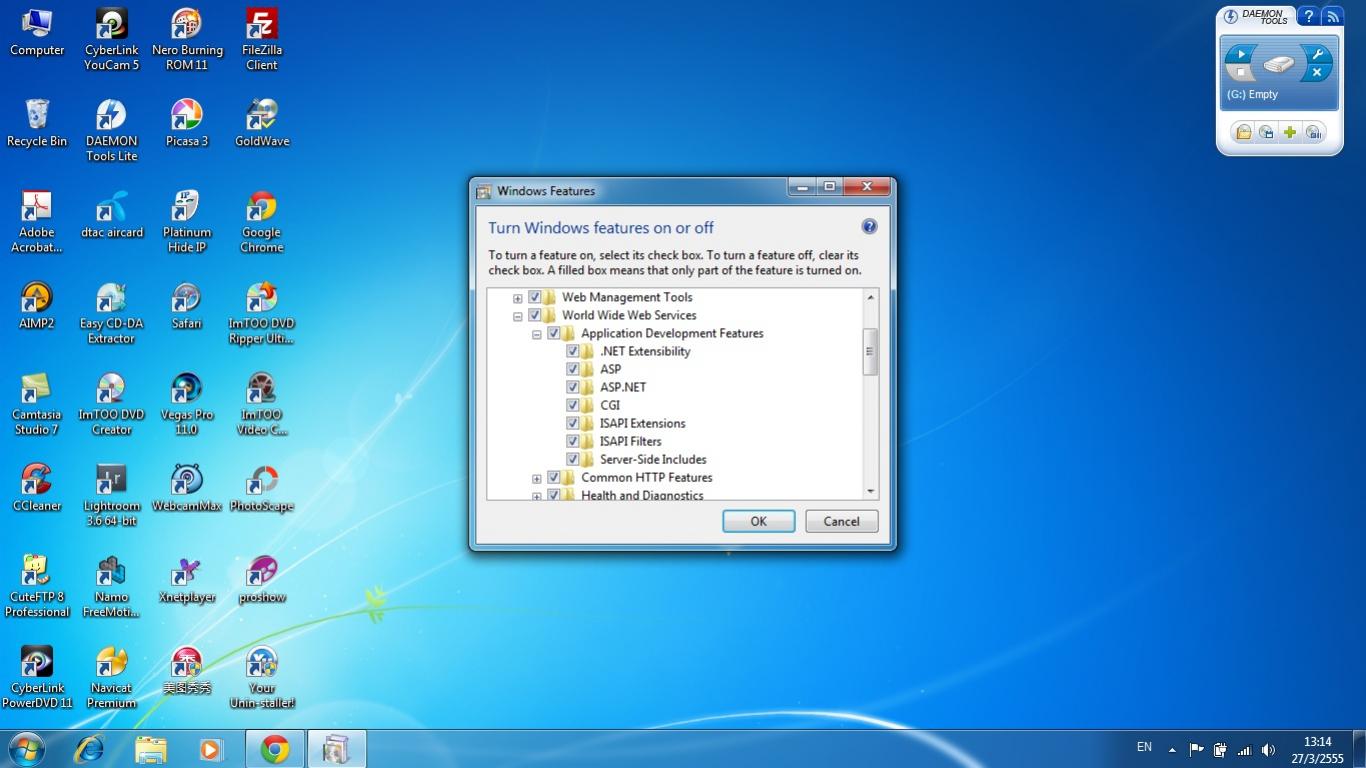Switch to Google Chrome in the taskbar
Screen dimensions: 1366x768
coord(275,749)
